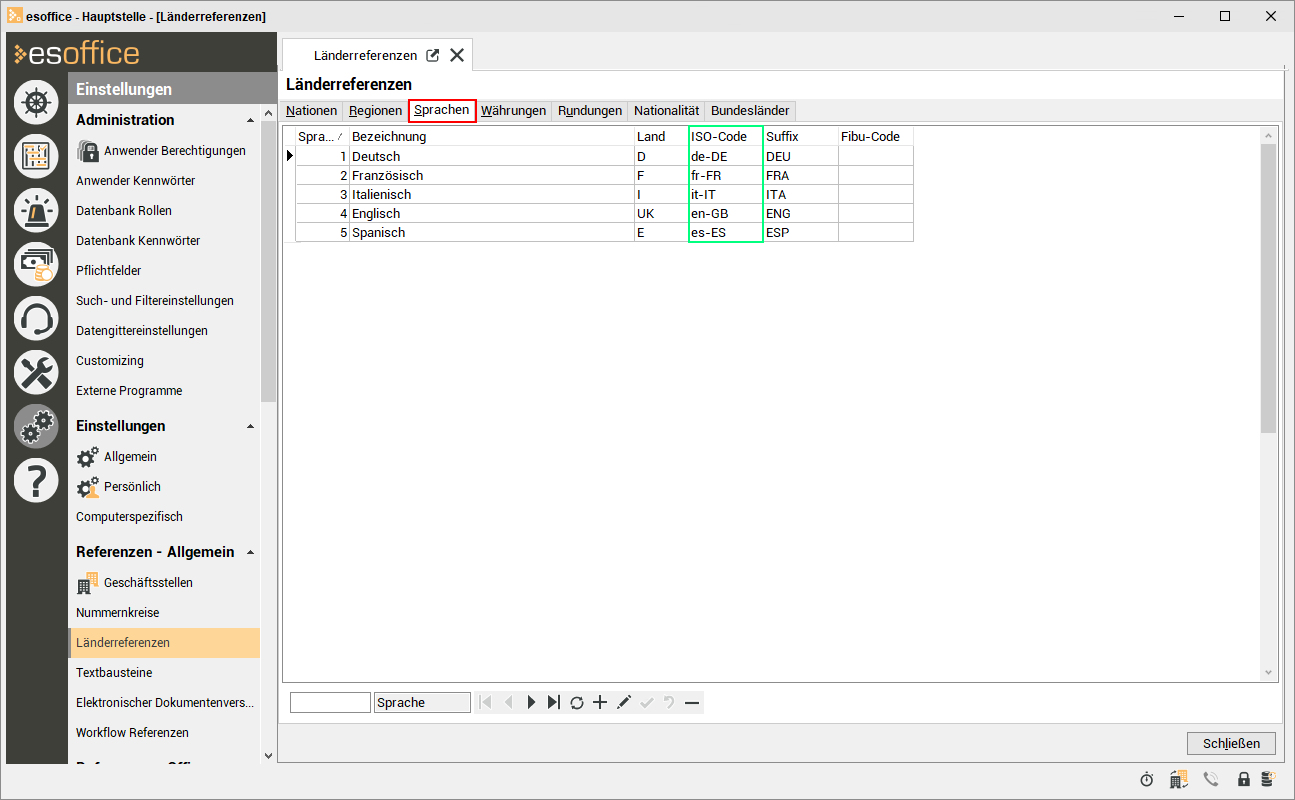Select Länderreferenzen in the sidebar
The width and height of the screenshot is (1295, 800).
click(x=164, y=643)
